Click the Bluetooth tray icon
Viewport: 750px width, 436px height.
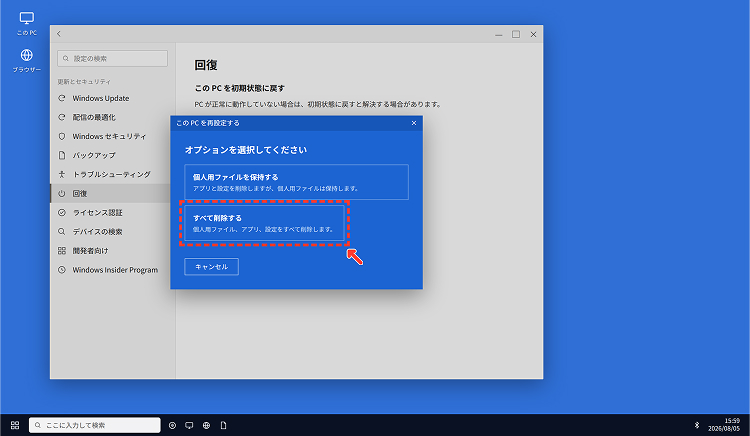tap(696, 425)
